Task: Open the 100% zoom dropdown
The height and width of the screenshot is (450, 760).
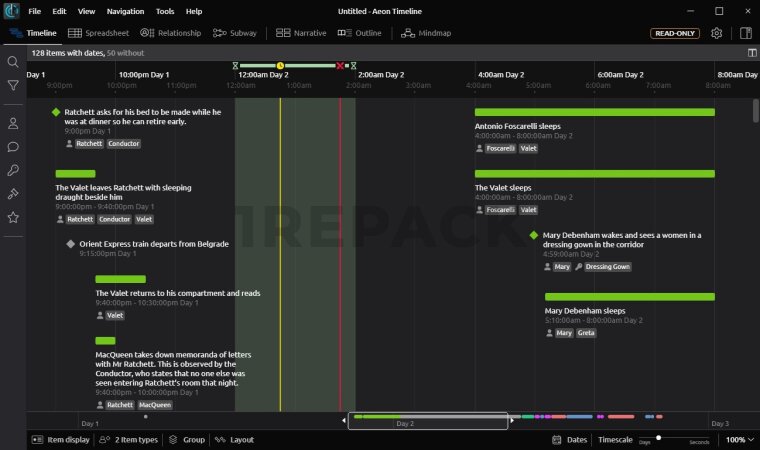Action: click(x=739, y=440)
